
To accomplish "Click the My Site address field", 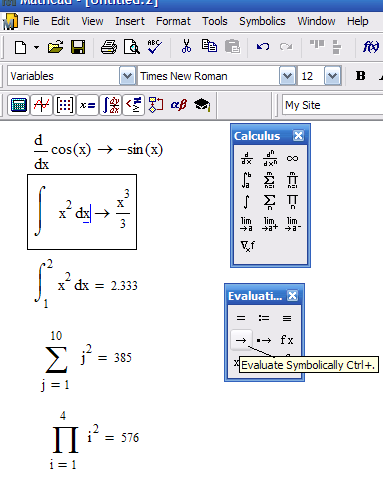I will click(x=333, y=105).
